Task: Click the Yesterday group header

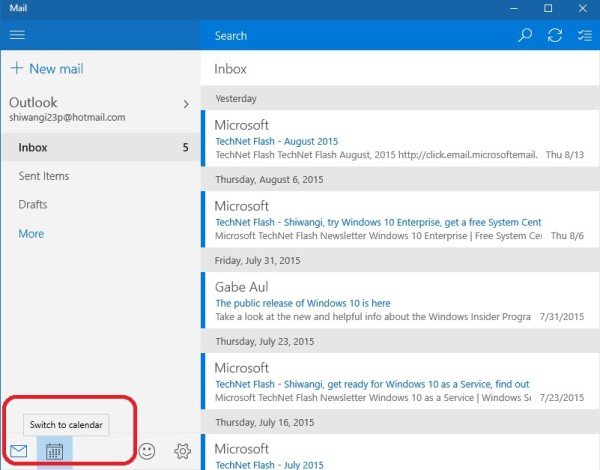Action: [400, 98]
